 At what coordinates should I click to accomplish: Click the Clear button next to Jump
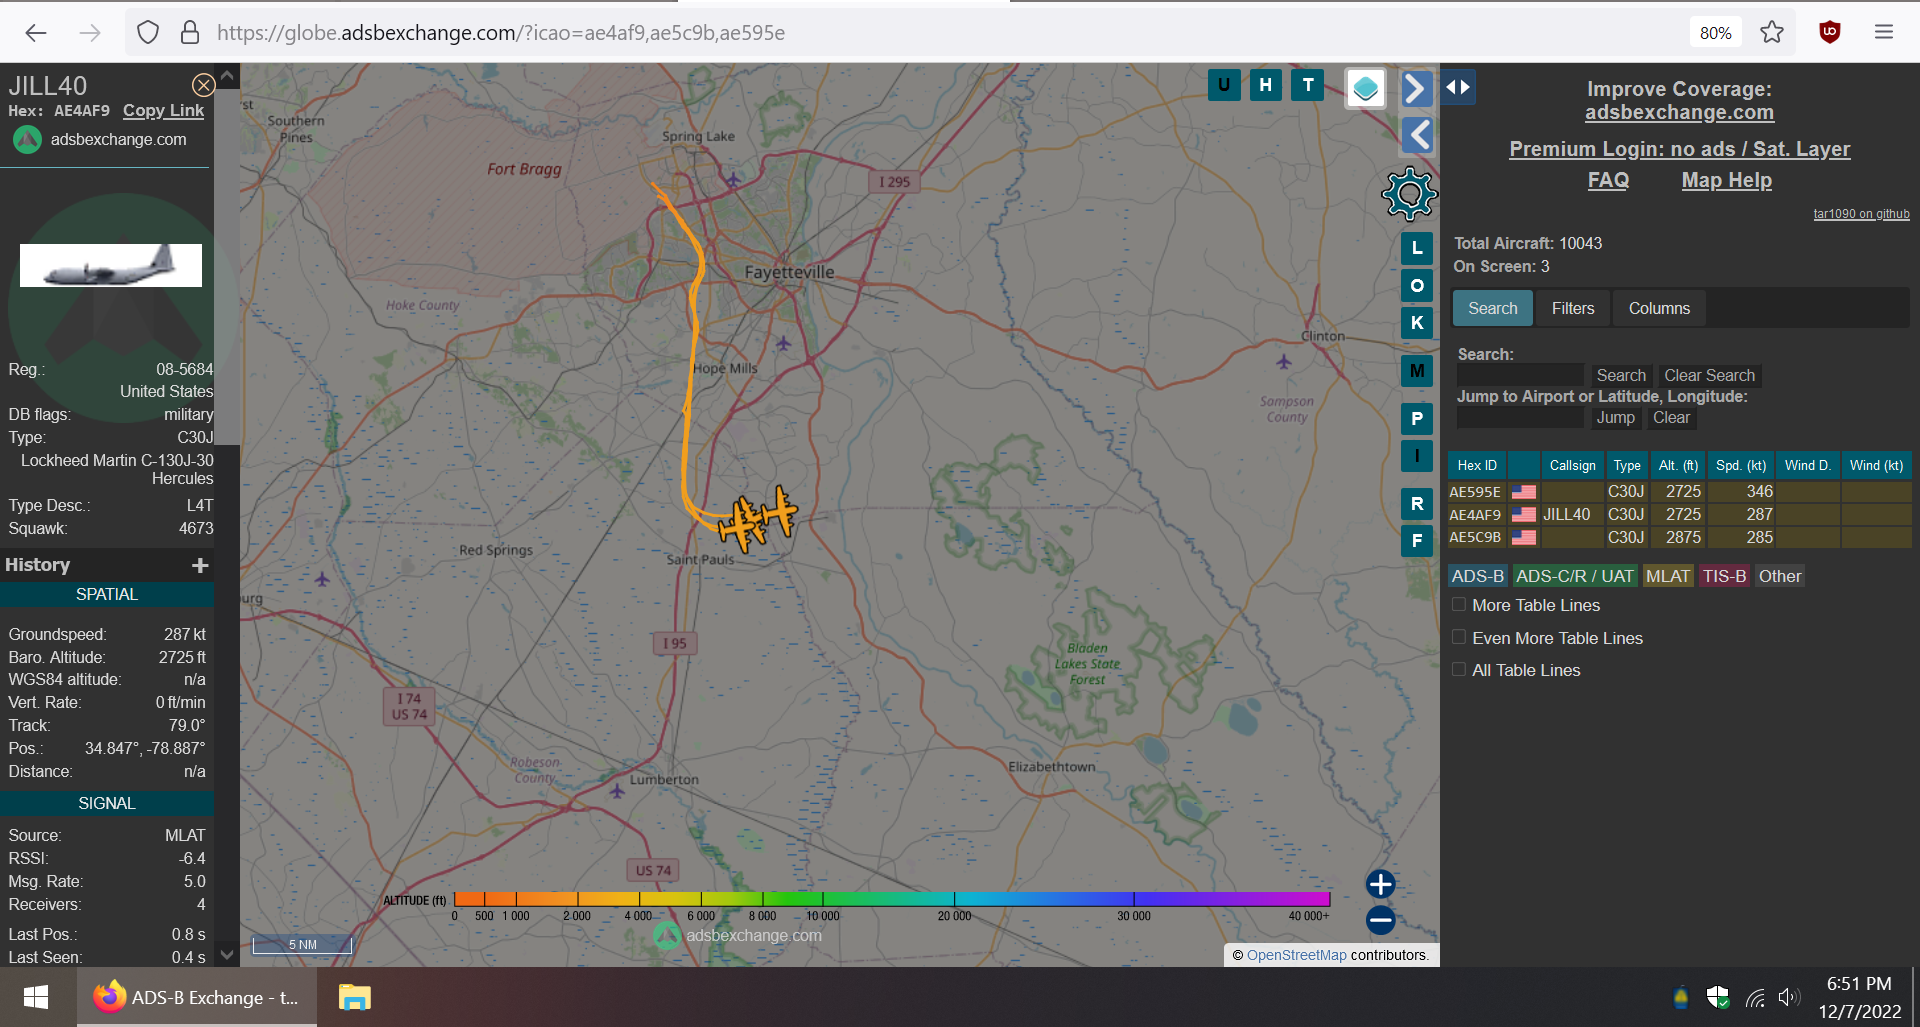tap(1671, 418)
